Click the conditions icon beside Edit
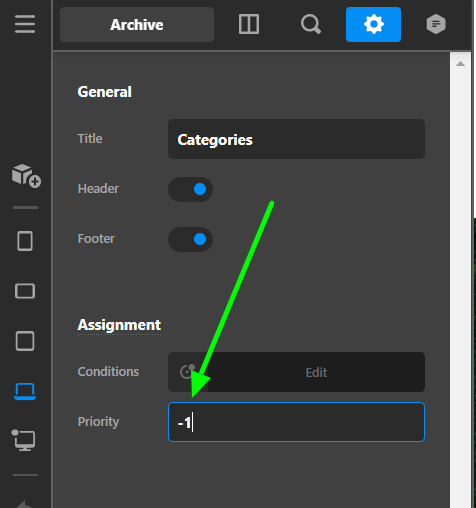The image size is (476, 508). 188,372
